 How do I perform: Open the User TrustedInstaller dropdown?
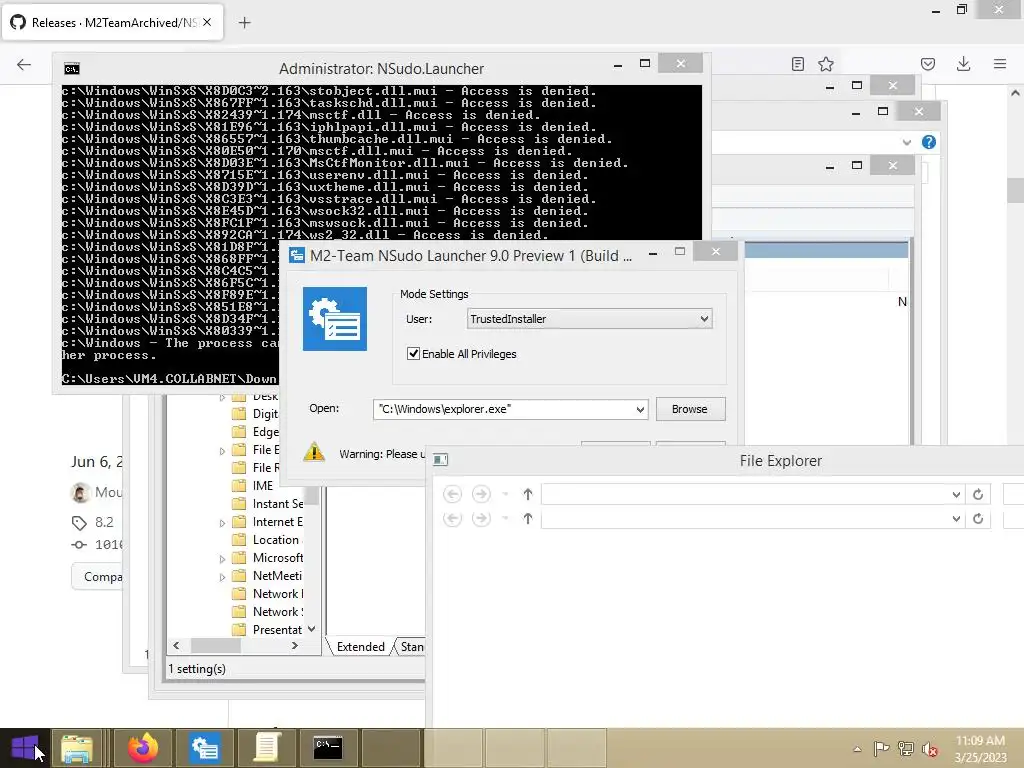tap(590, 319)
